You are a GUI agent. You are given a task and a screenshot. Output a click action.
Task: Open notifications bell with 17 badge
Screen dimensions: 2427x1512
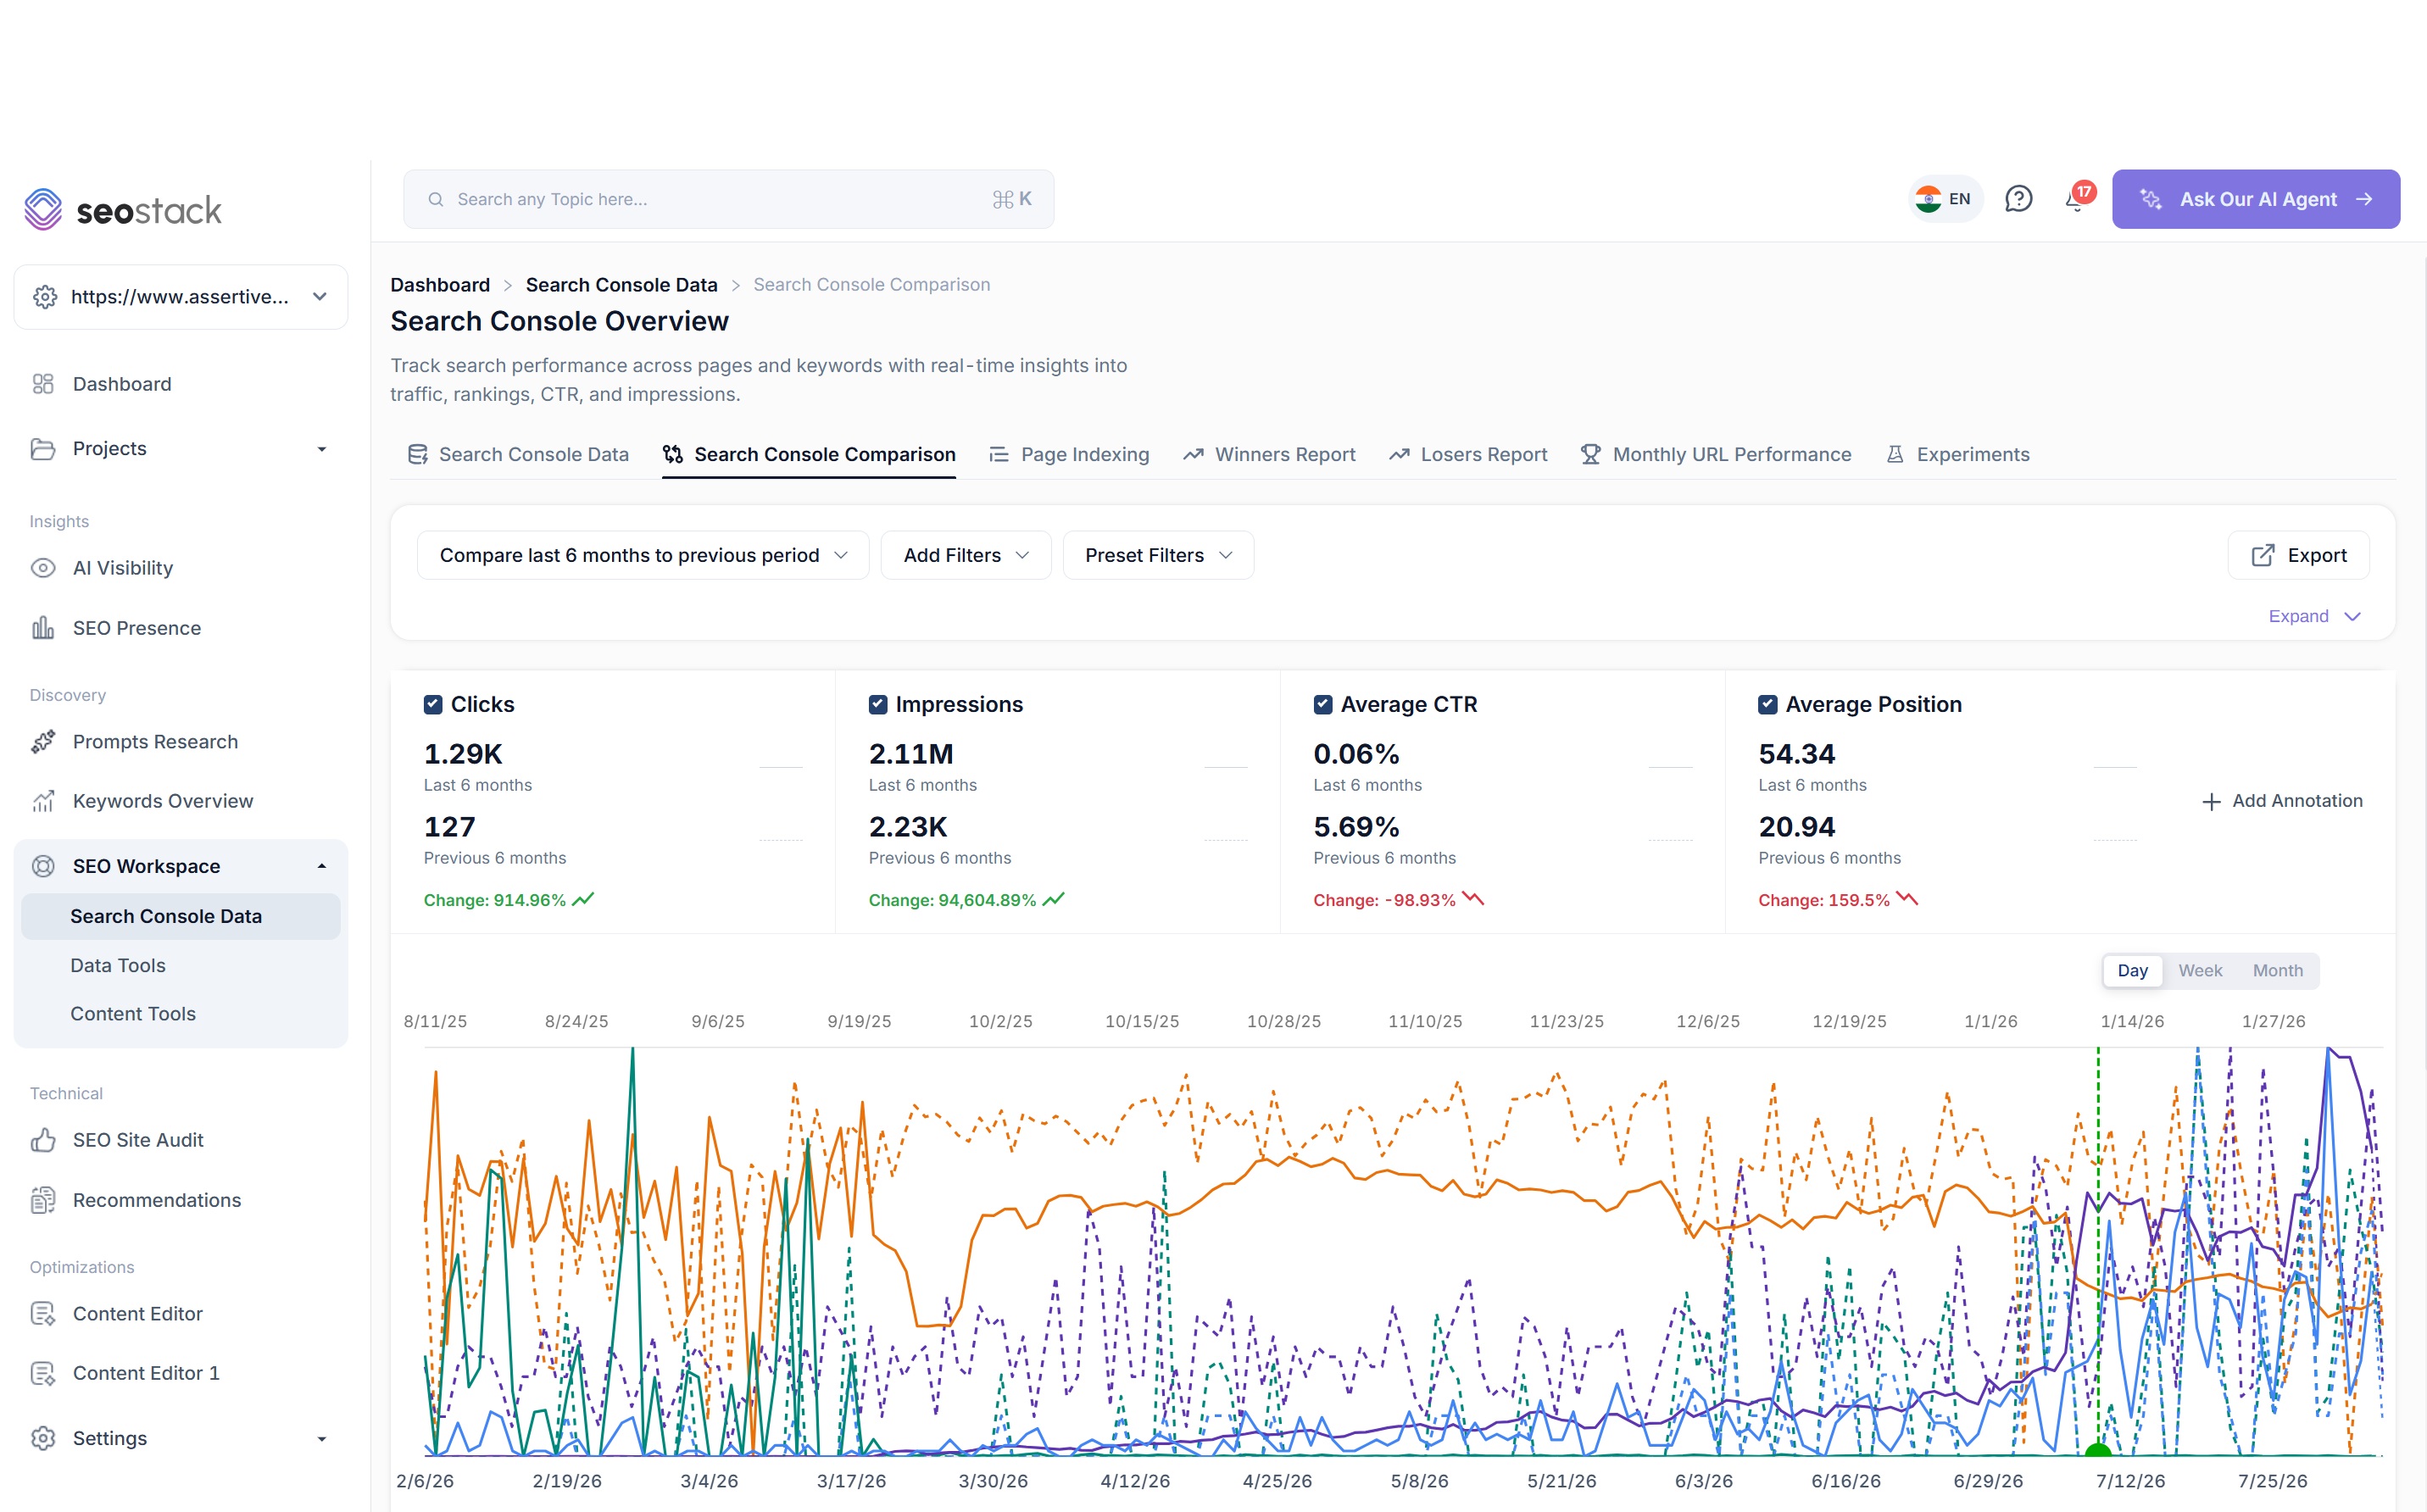[x=2078, y=197]
